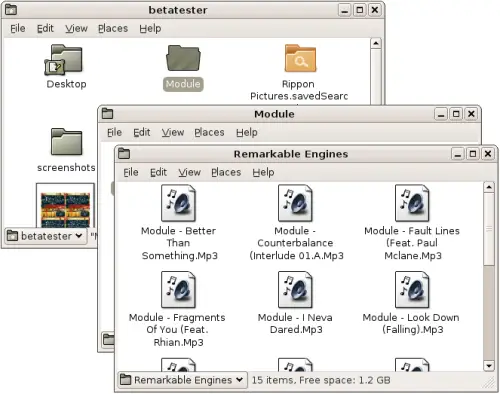The image size is (500, 394).
Task: Open Edit menu in Remarkable Engines window
Action: (x=158, y=172)
